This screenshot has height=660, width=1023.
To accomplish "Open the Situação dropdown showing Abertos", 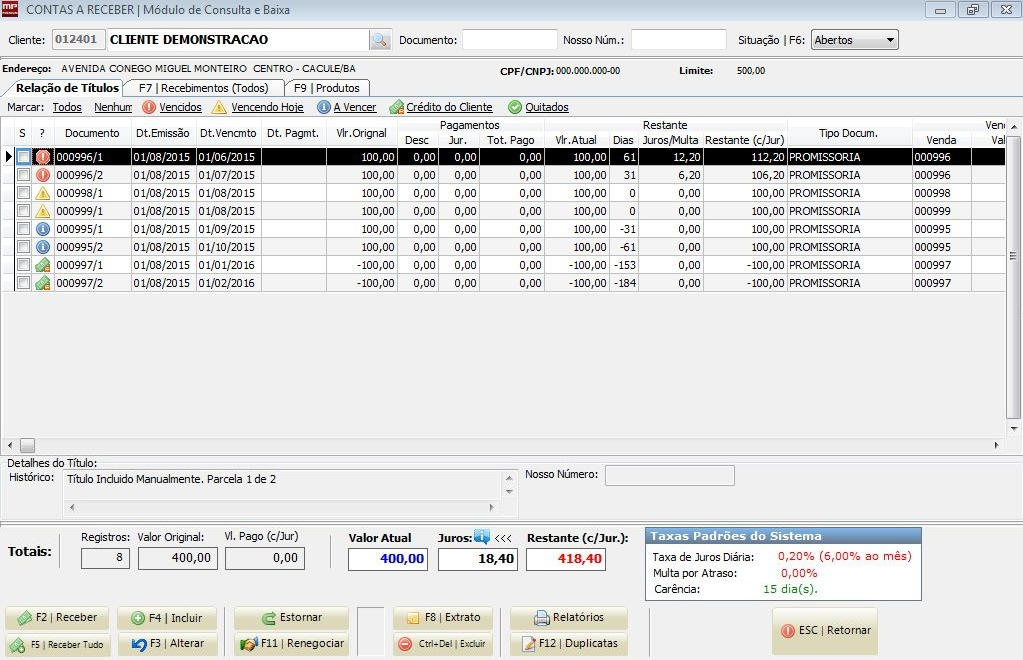I will pos(855,40).
